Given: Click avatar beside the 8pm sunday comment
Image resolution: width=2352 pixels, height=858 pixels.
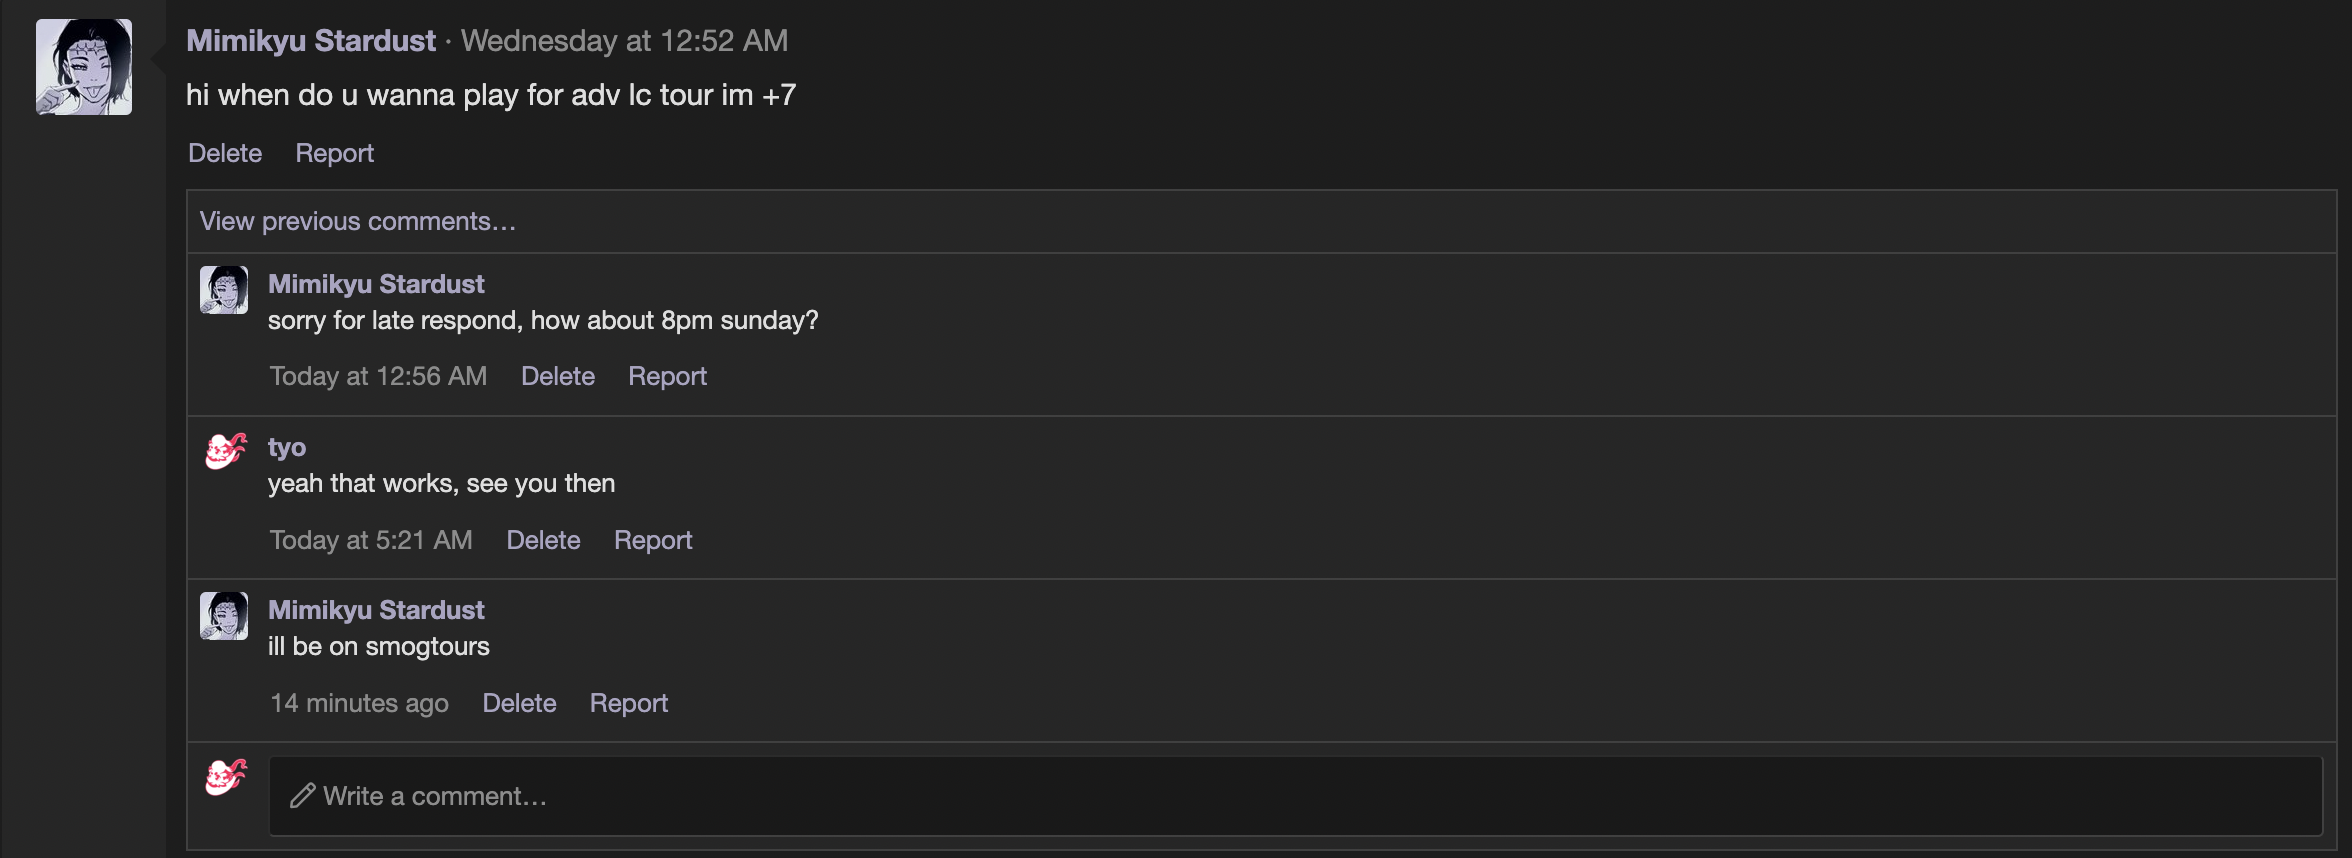Looking at the screenshot, I should [224, 290].
